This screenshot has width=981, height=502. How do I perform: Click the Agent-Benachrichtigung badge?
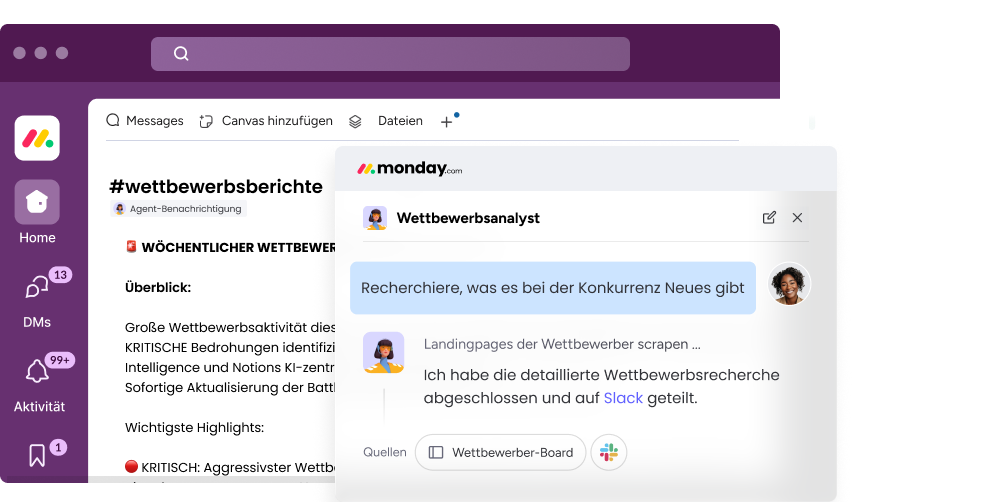point(178,208)
